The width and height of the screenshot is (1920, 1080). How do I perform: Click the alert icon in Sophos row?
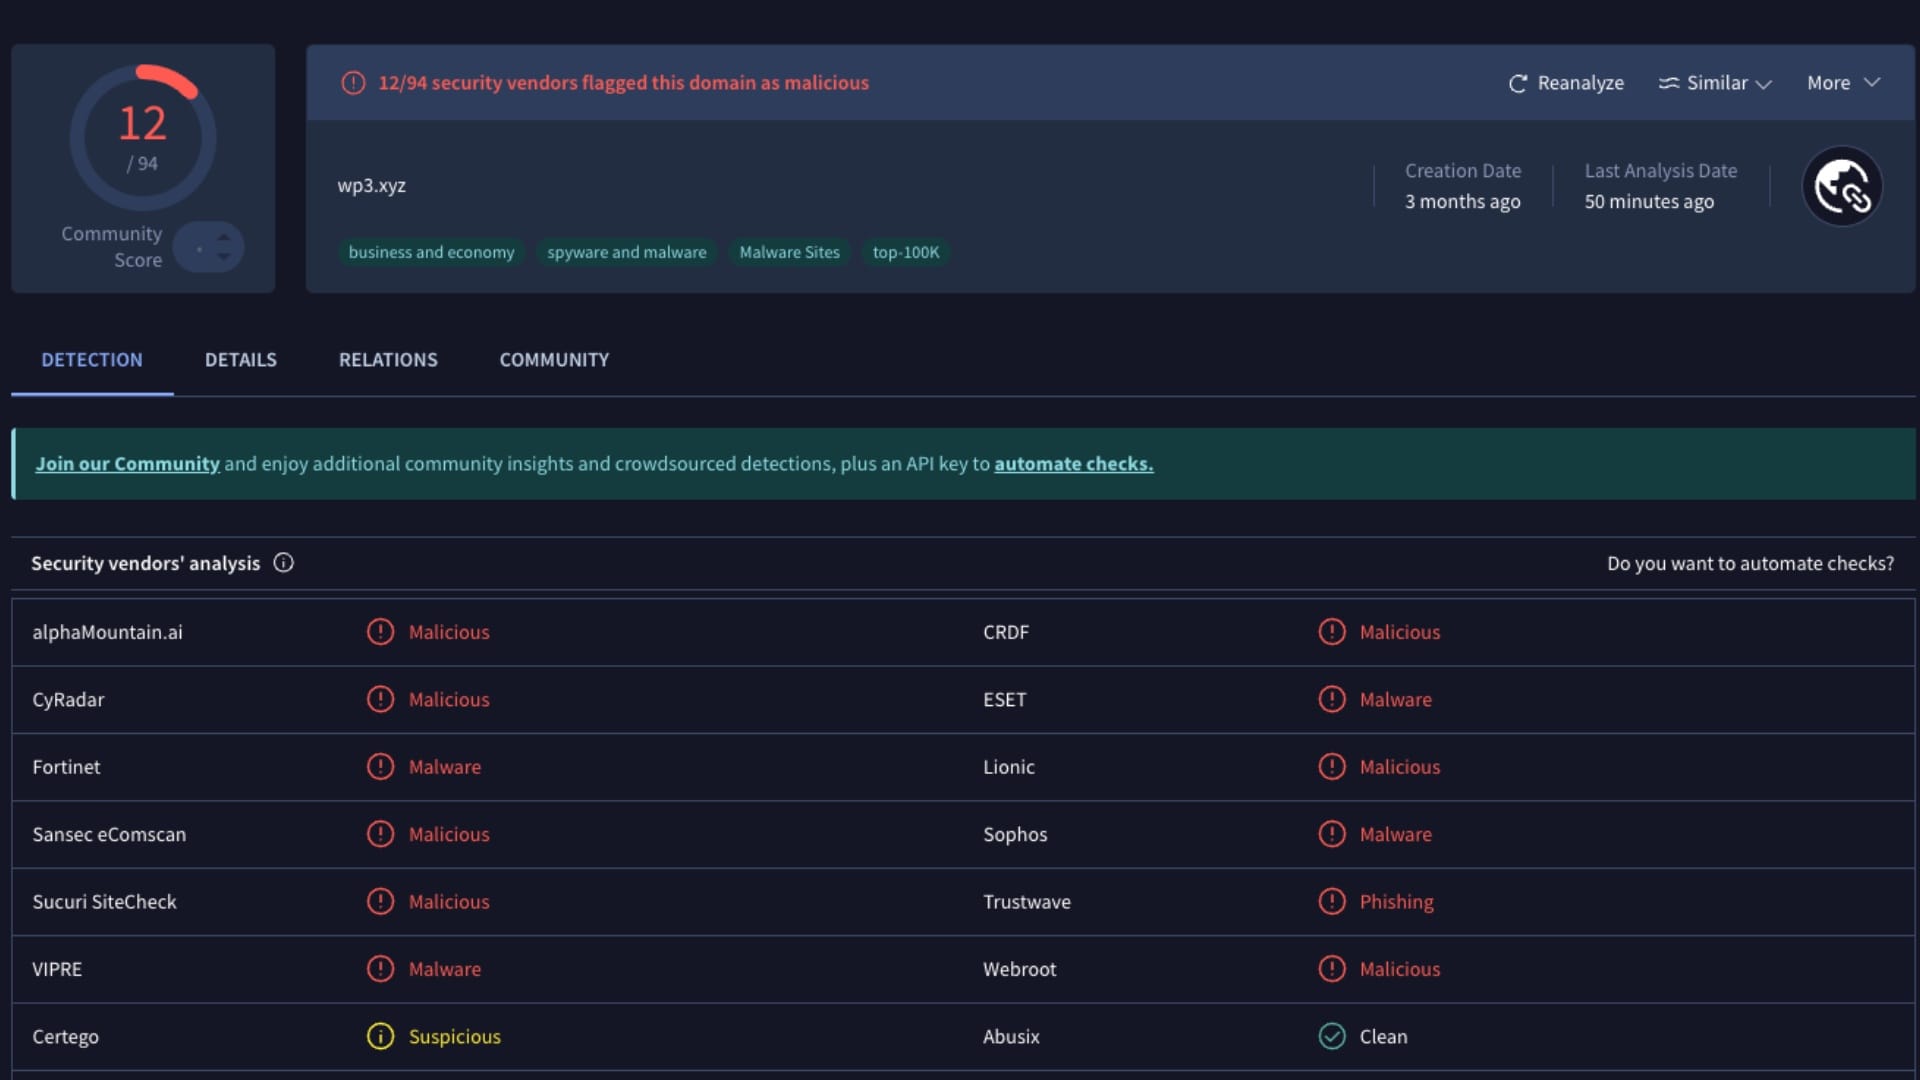coord(1331,834)
